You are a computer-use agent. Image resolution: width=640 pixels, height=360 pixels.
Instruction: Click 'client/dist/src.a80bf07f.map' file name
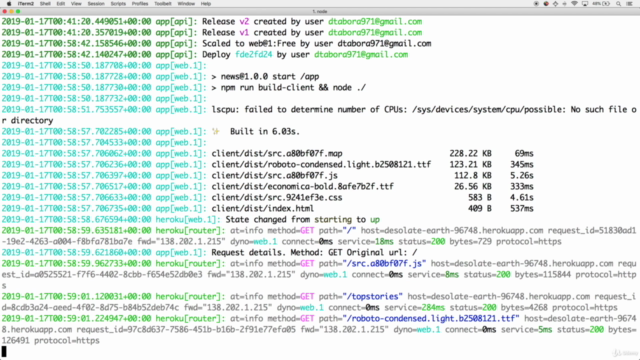tap(277, 153)
